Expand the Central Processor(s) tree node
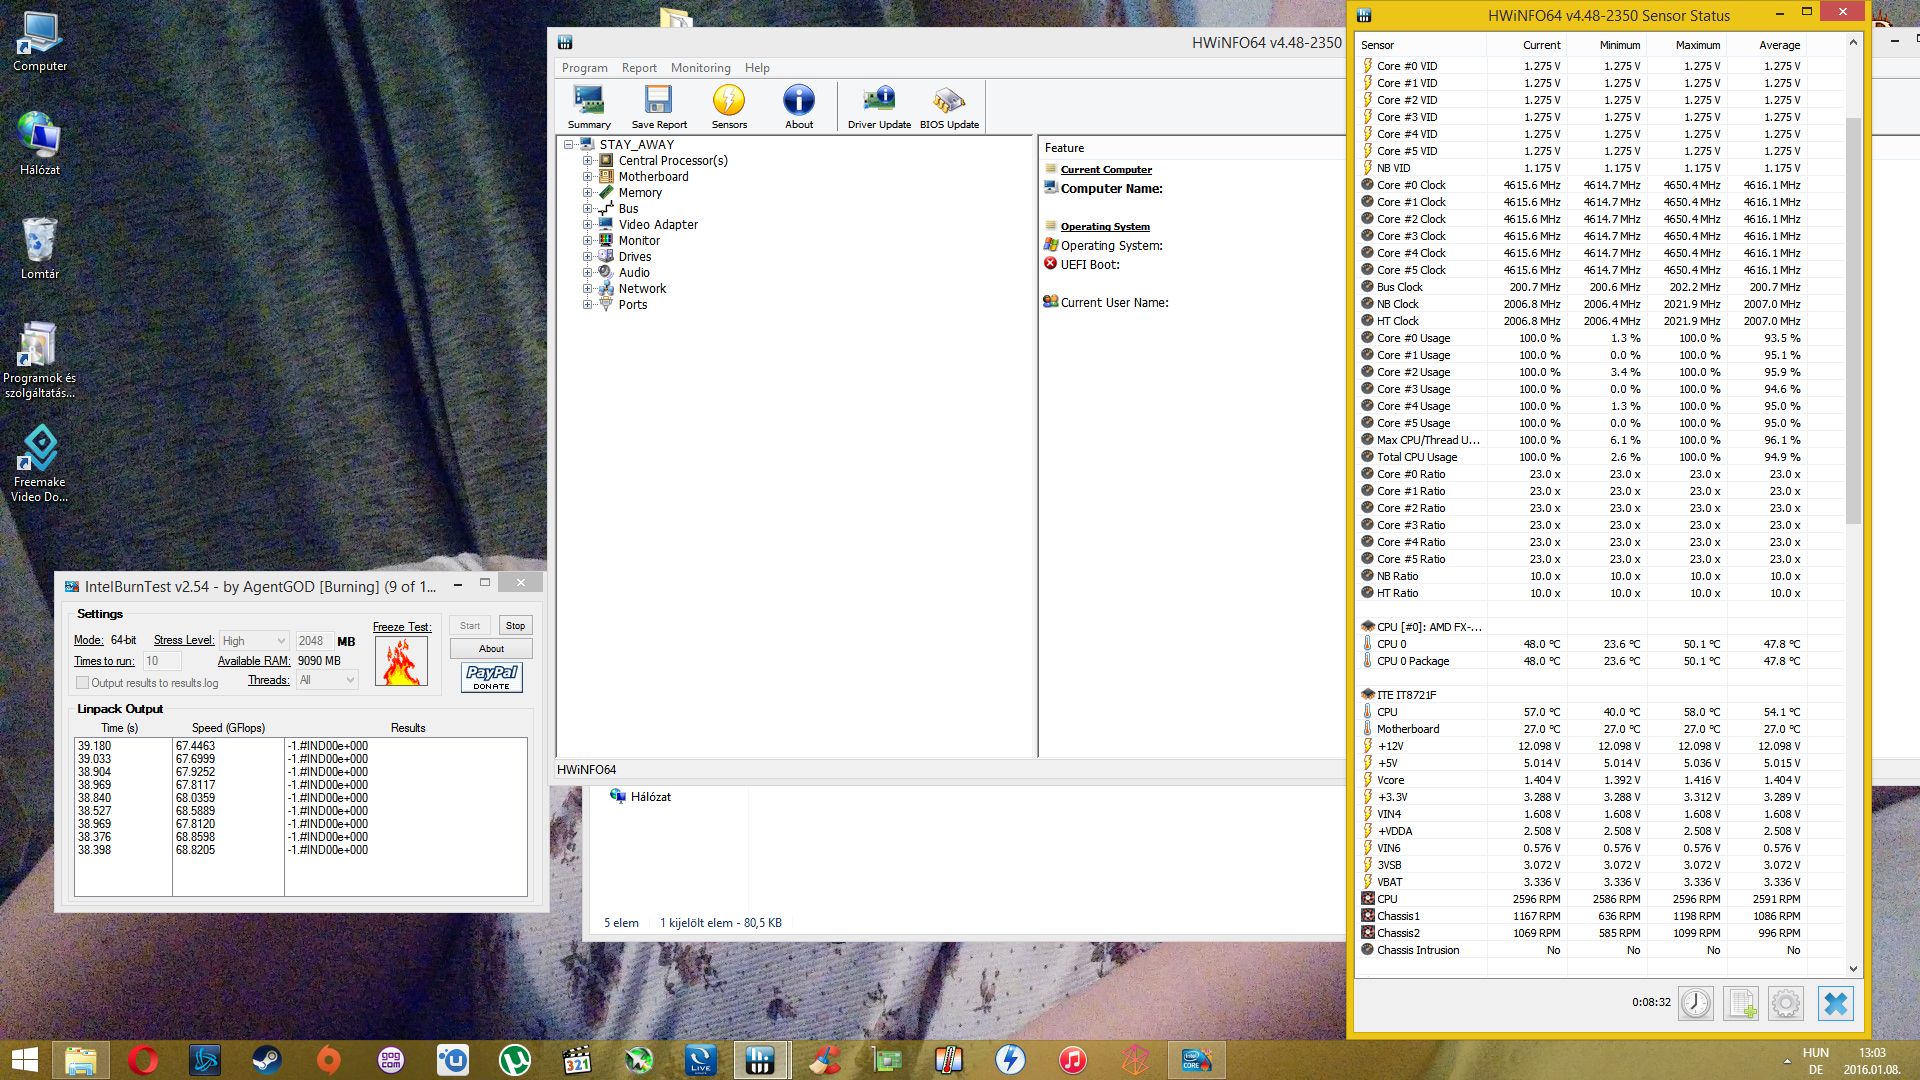 click(588, 161)
